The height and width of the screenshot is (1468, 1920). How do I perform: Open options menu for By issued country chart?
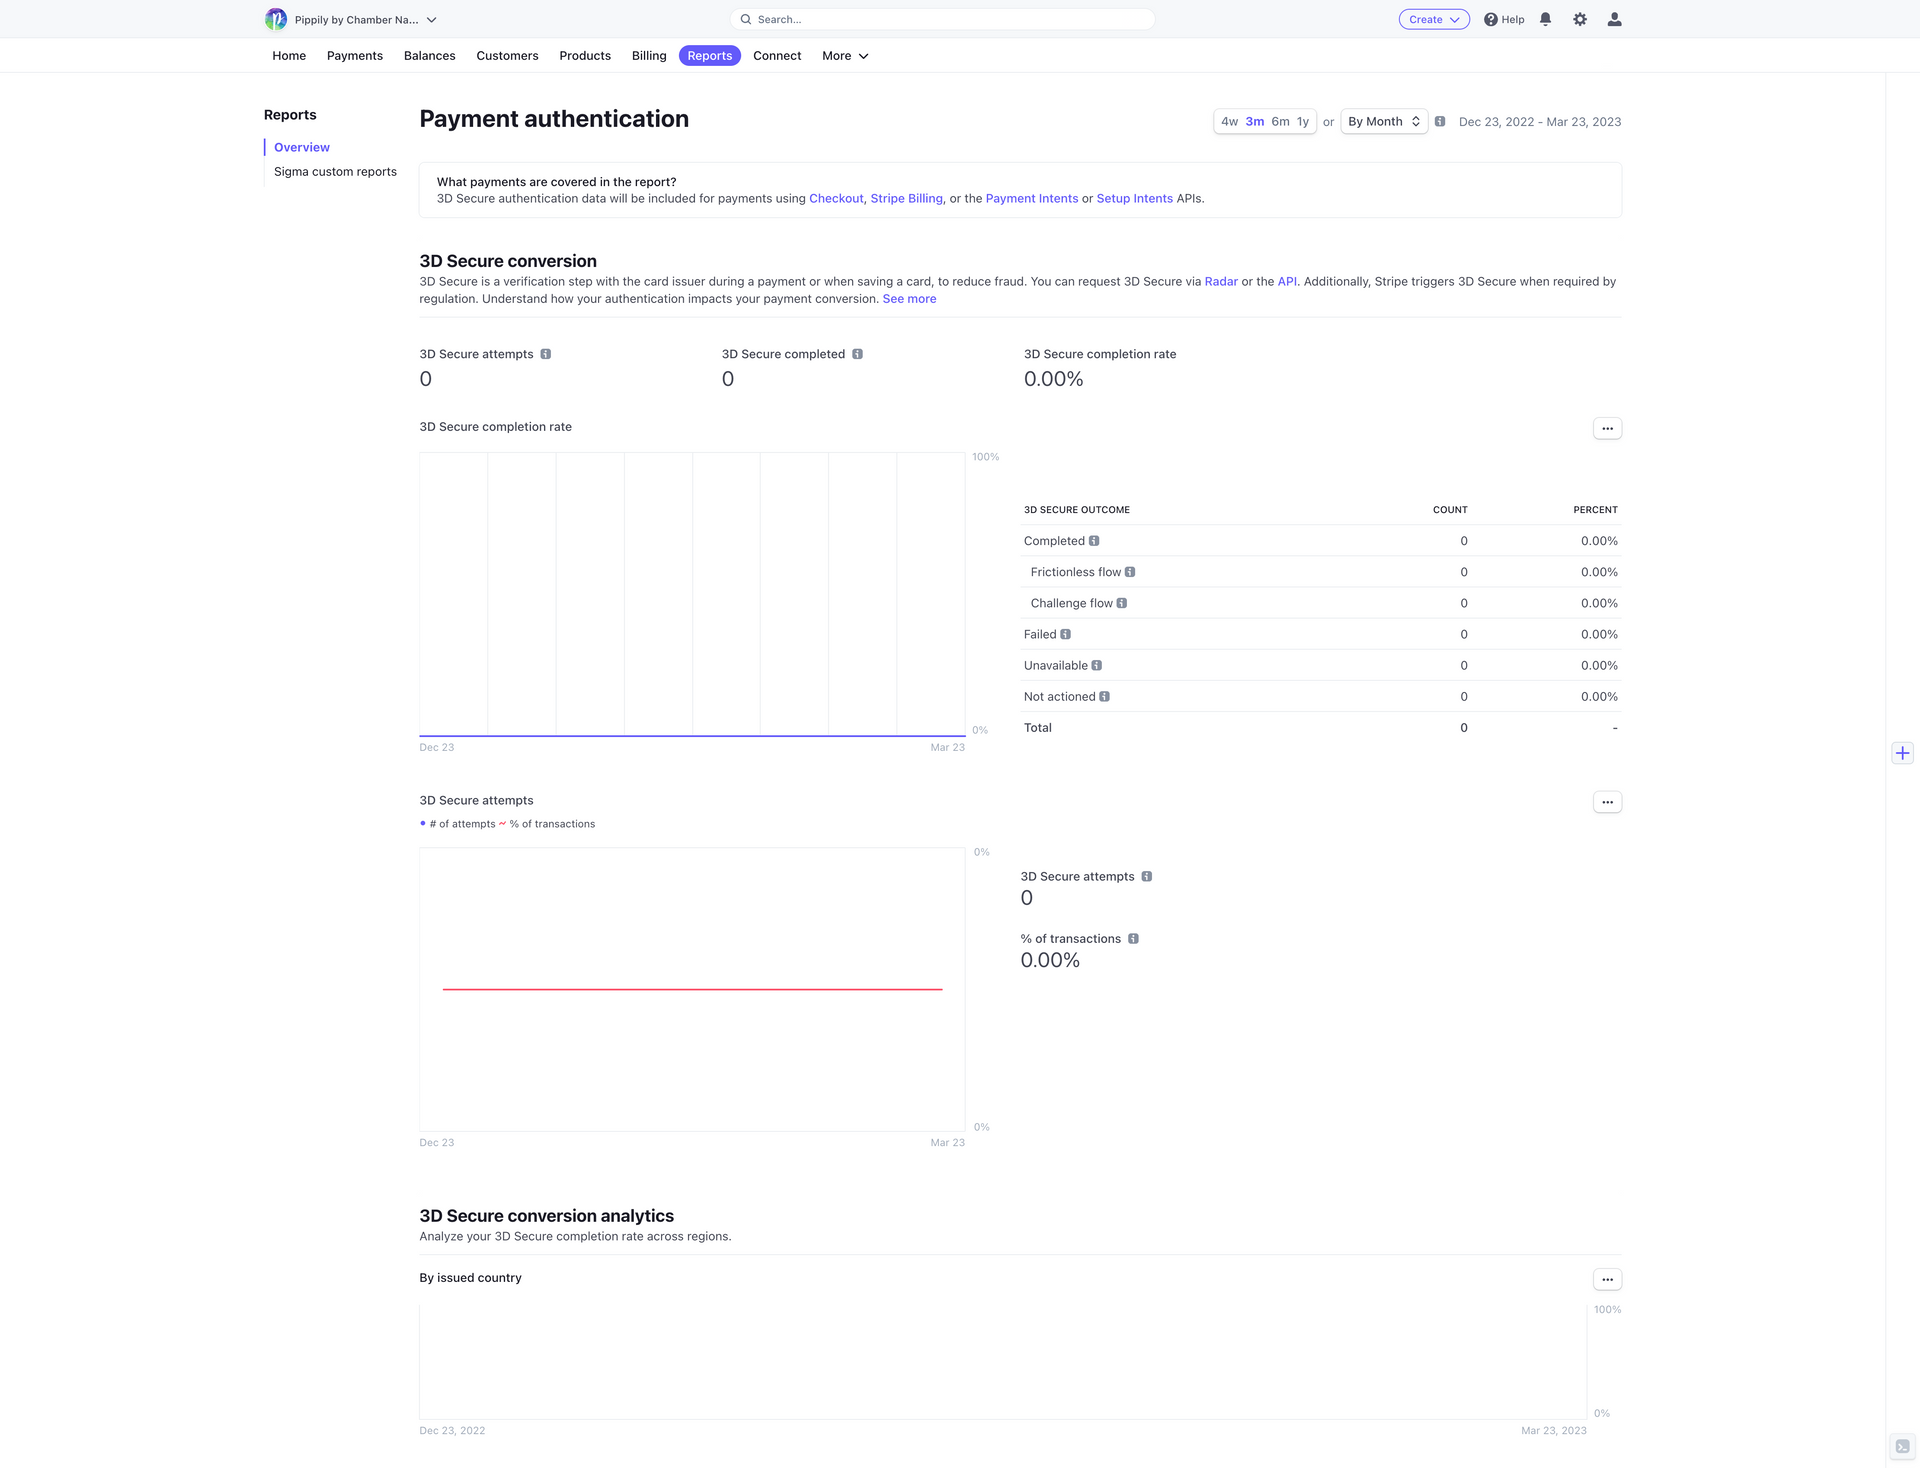point(1607,1279)
